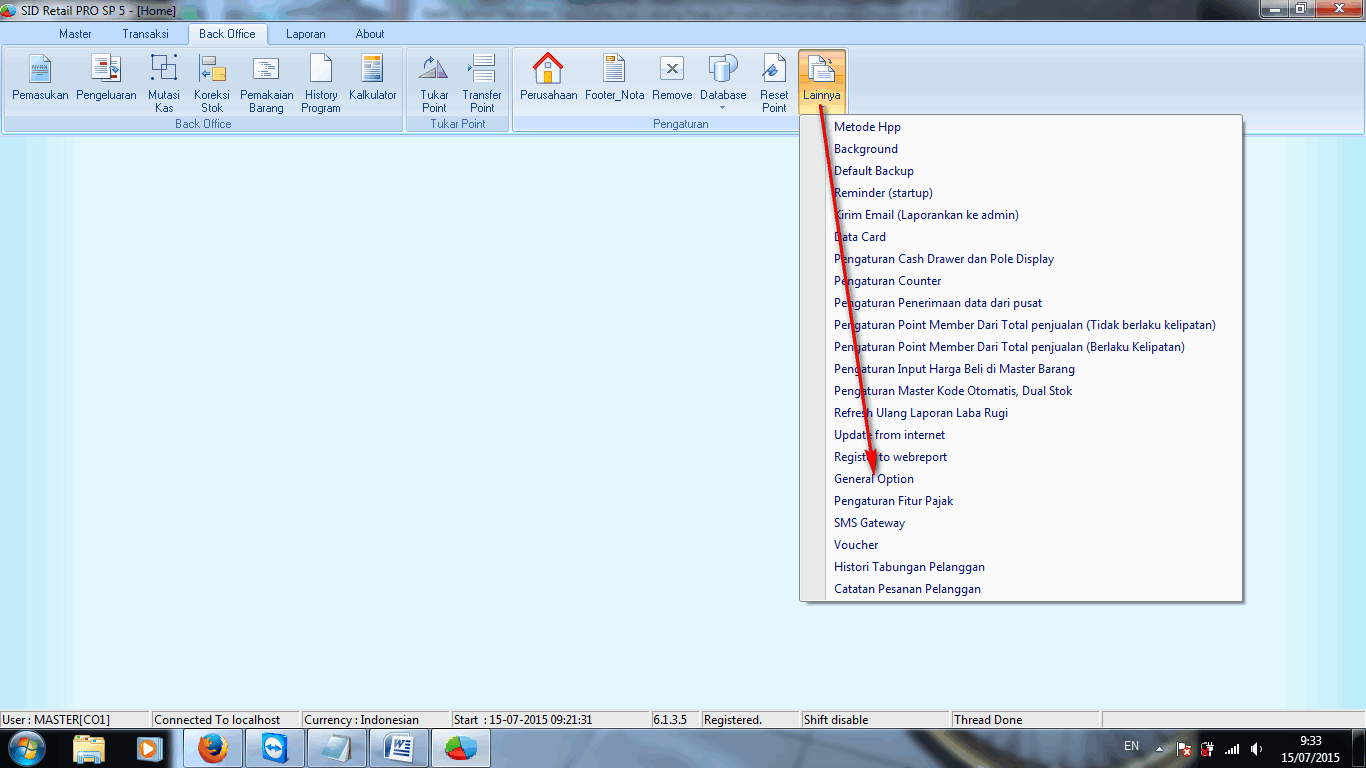The image size is (1366, 768).
Task: Open Transfer Point
Action: (x=482, y=82)
